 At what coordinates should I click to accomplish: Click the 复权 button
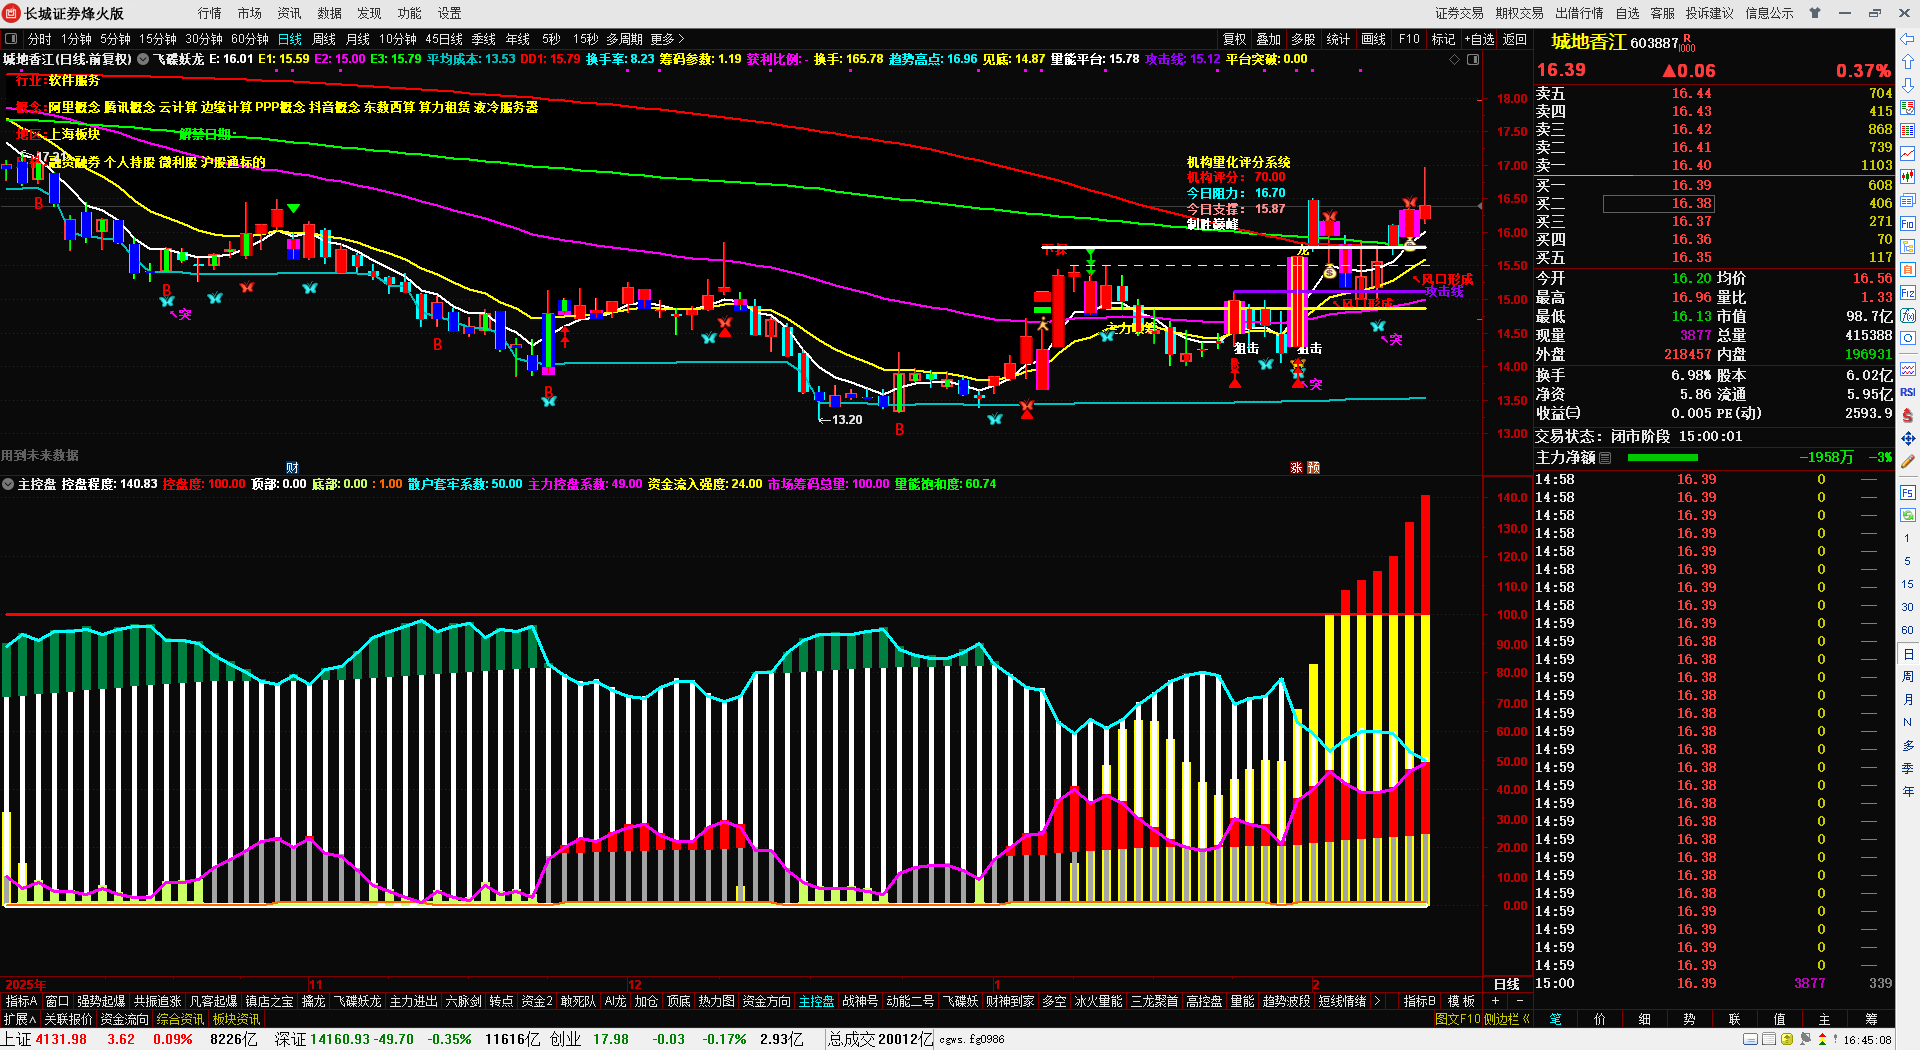tap(1234, 39)
